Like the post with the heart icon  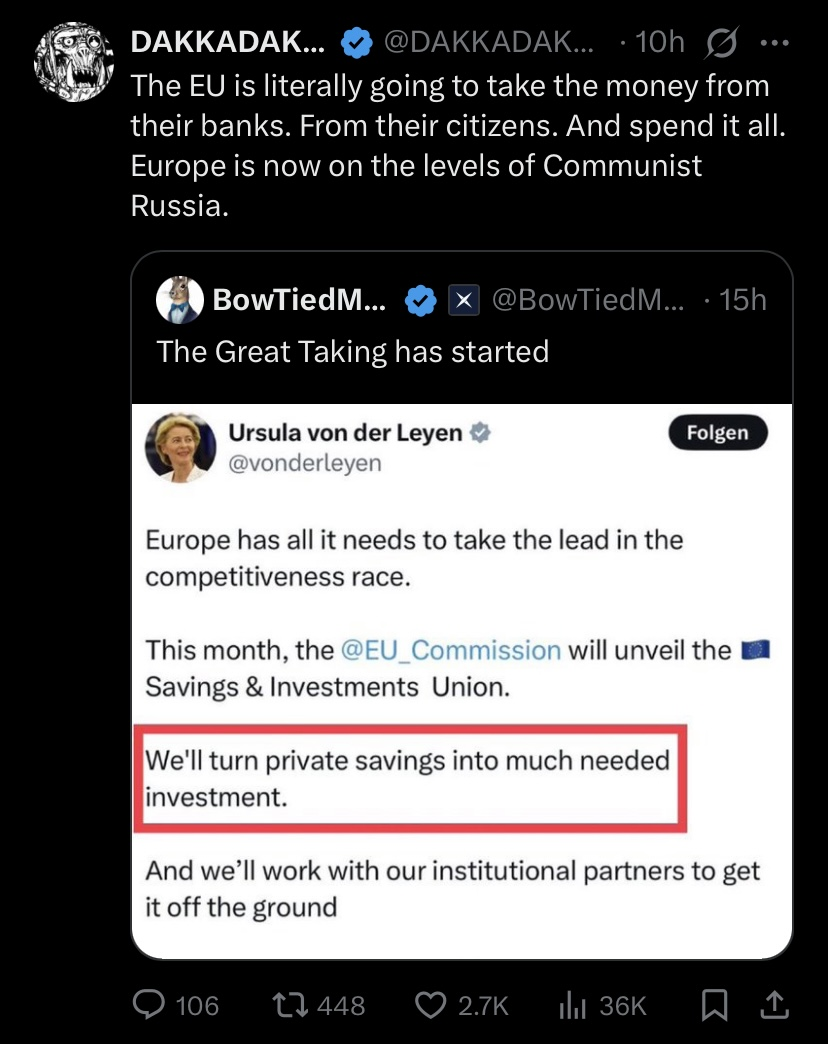pos(429,1004)
